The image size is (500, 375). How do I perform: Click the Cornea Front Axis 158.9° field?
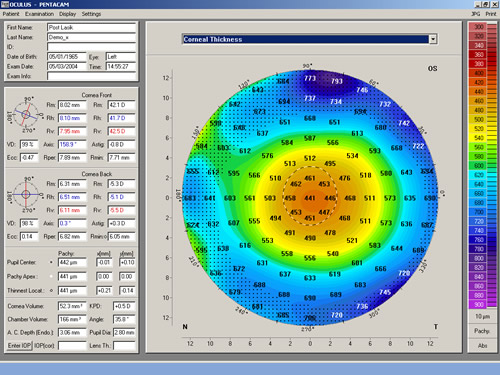(72, 144)
